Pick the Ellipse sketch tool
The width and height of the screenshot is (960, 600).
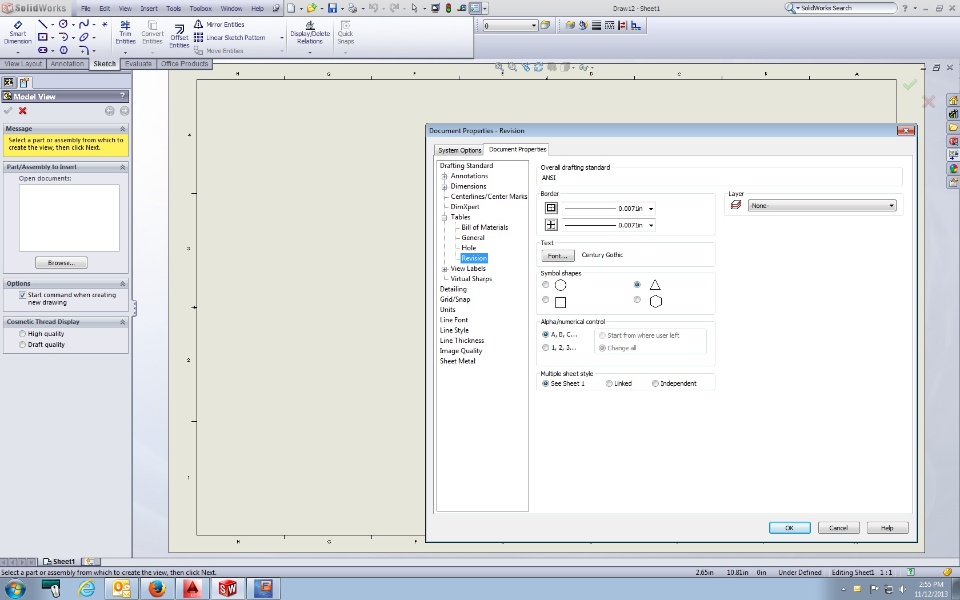(x=84, y=37)
